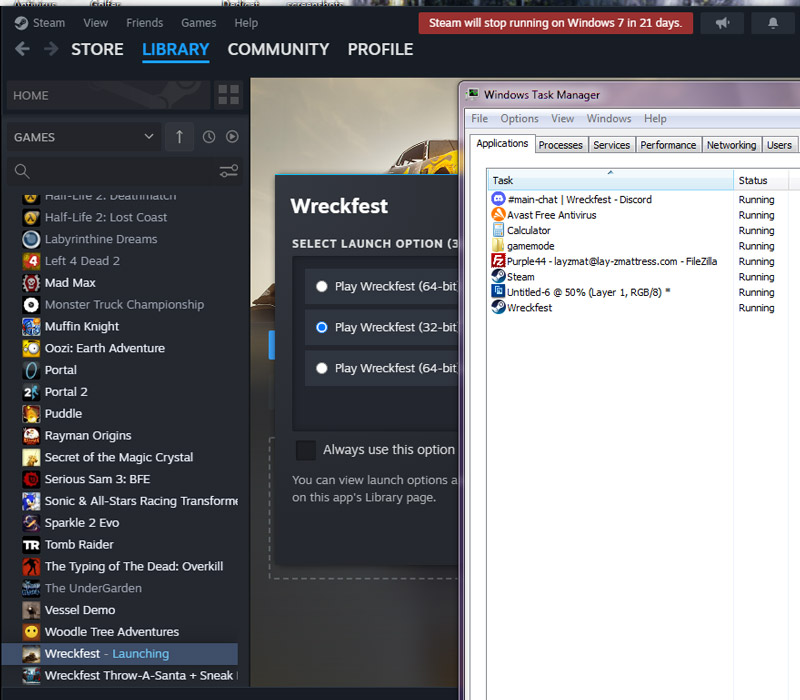800x700 pixels.
Task: Click the sort ascending arrow in library
Action: click(x=179, y=137)
